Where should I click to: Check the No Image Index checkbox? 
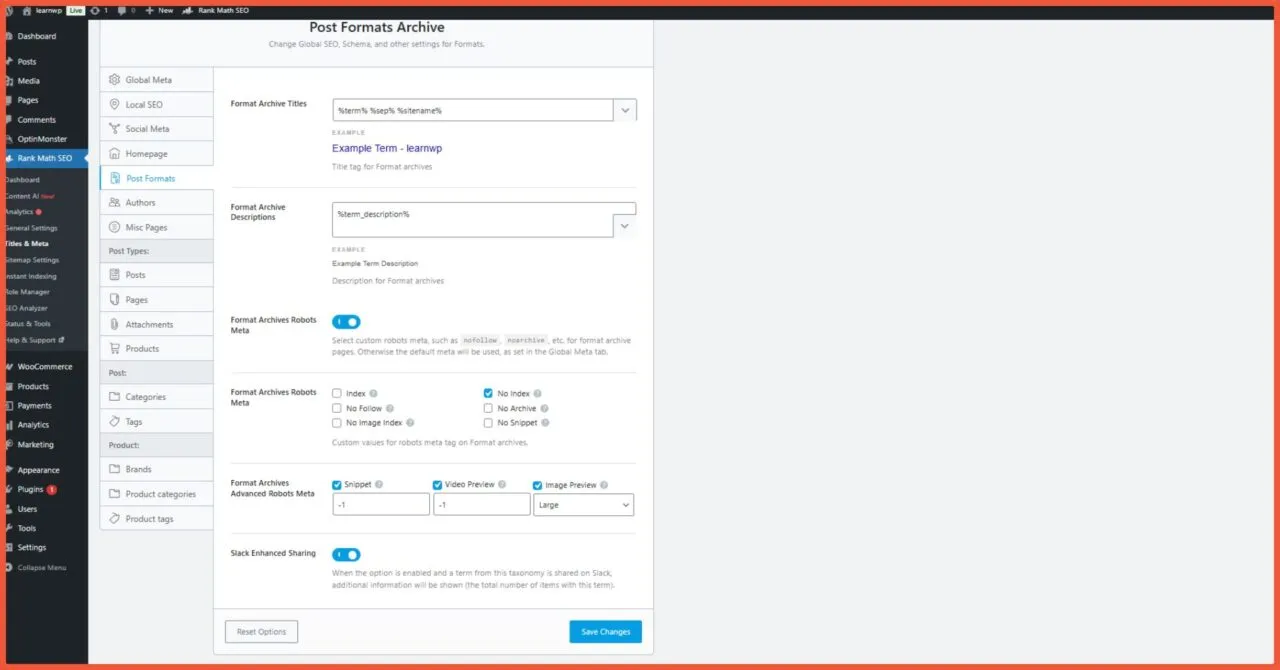337,423
